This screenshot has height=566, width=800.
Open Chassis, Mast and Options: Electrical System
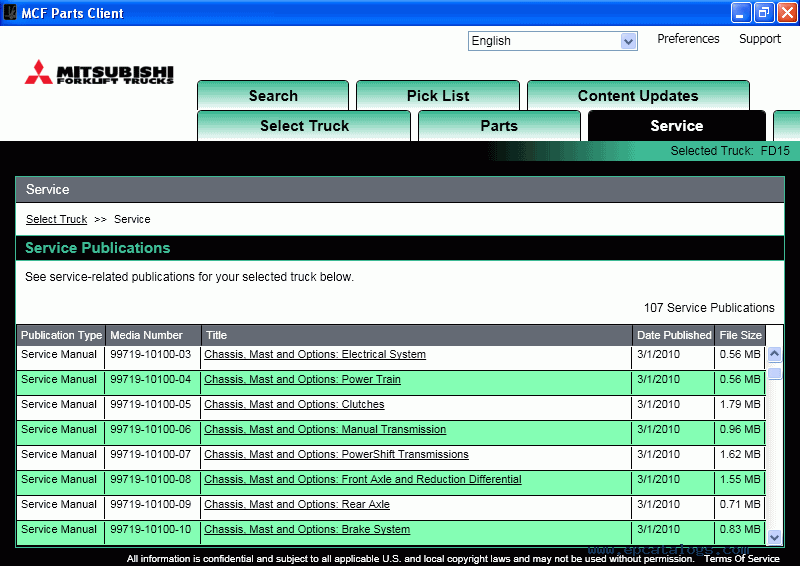point(315,354)
